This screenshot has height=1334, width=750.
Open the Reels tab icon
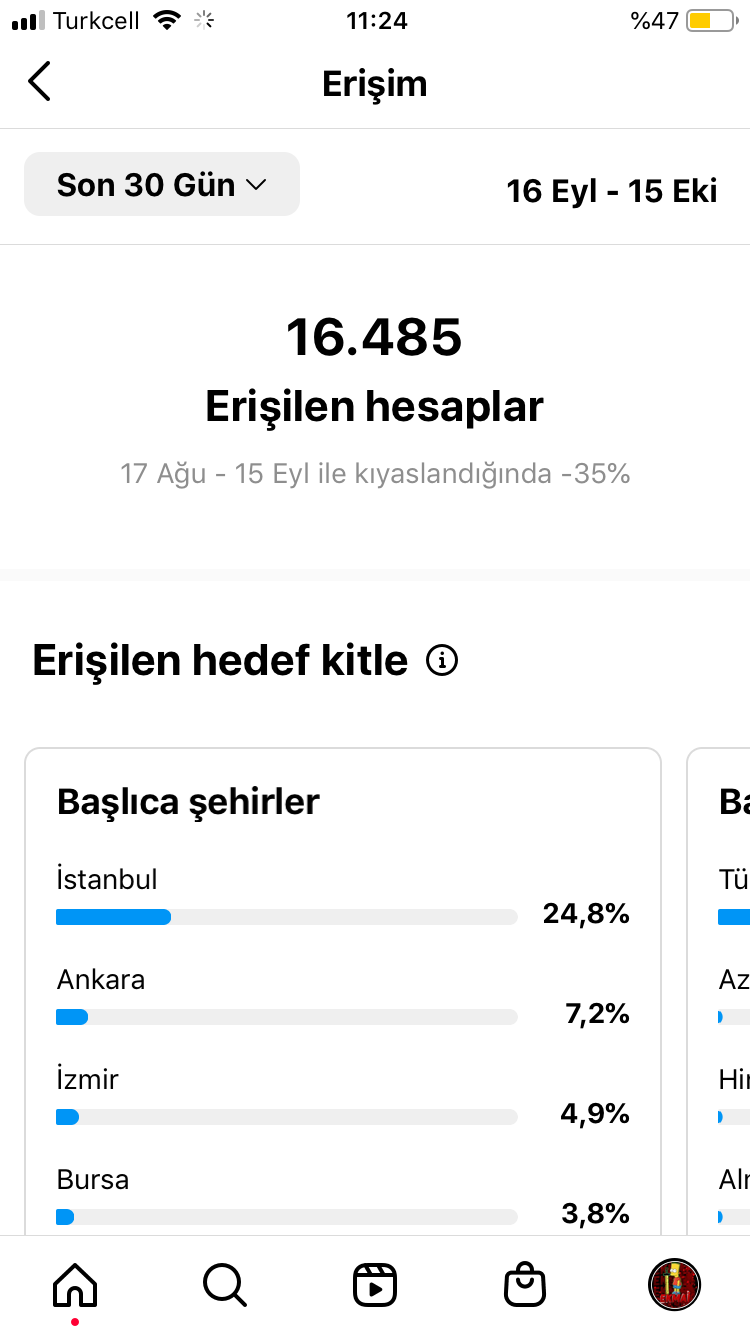tap(375, 1284)
